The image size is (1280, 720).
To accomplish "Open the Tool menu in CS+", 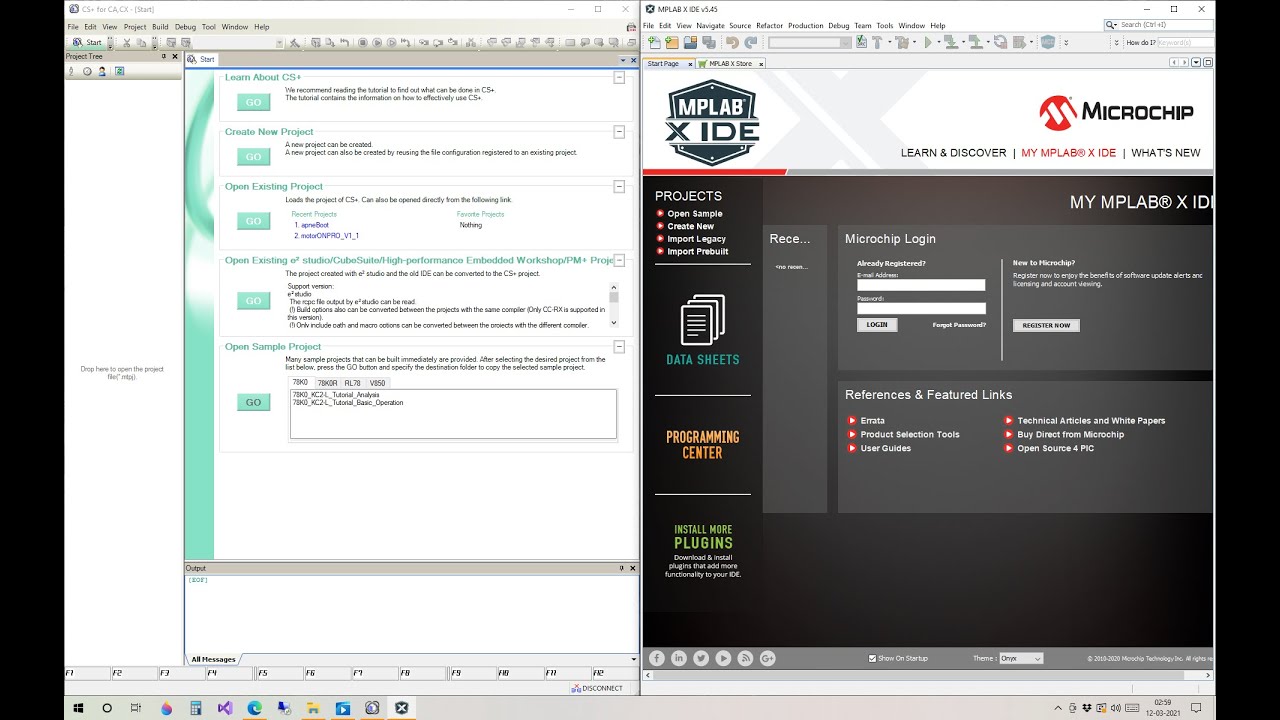I will tap(209, 27).
